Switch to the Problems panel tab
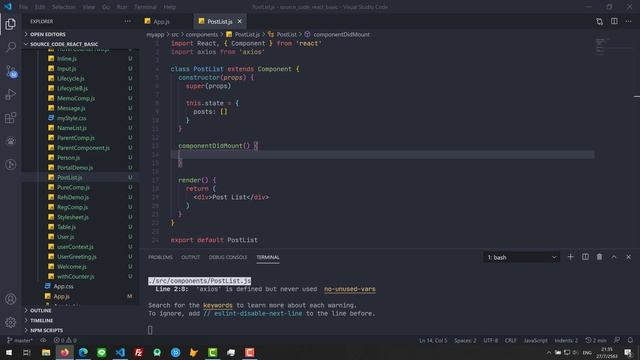 160,257
